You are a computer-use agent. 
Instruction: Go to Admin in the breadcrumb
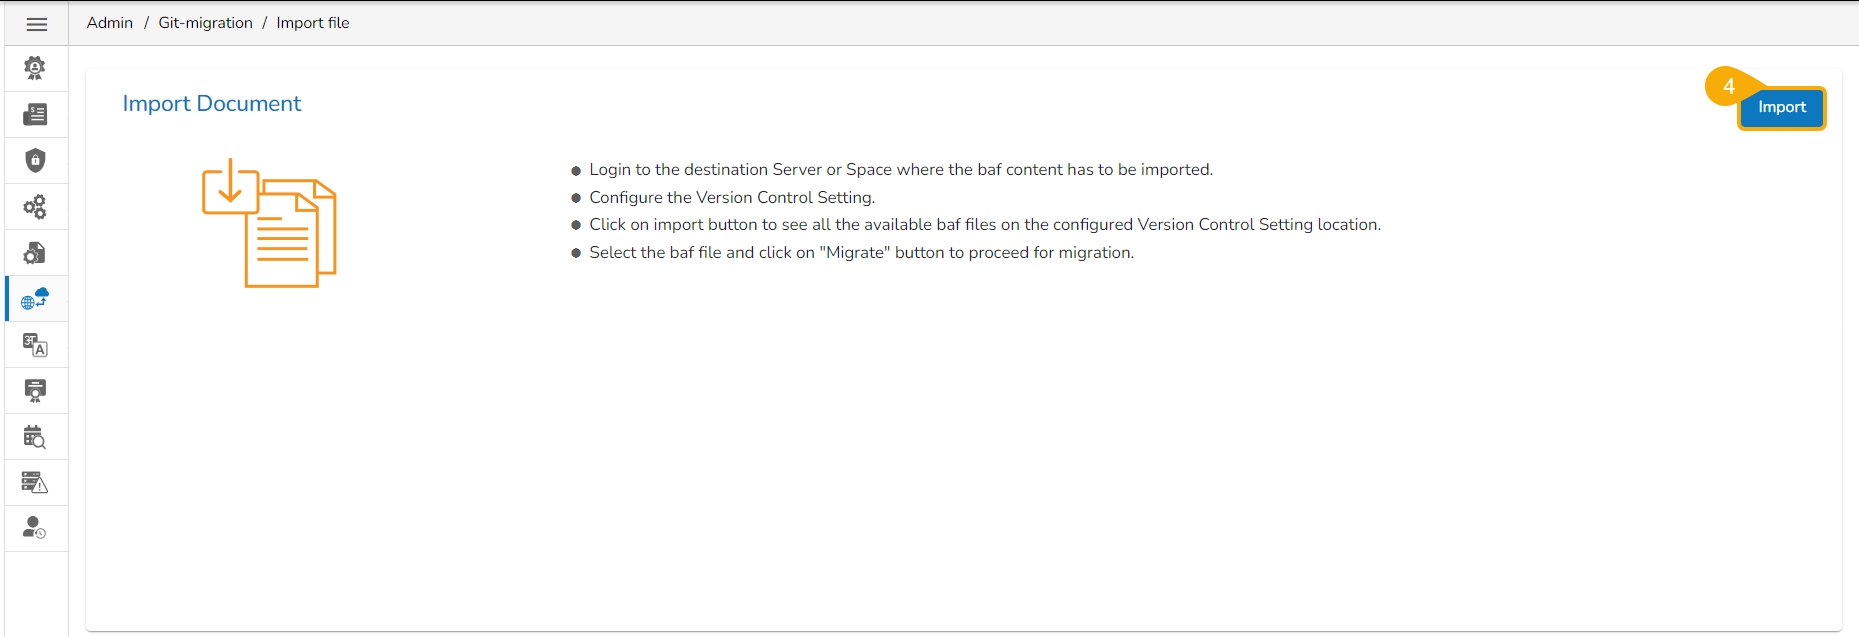(110, 23)
